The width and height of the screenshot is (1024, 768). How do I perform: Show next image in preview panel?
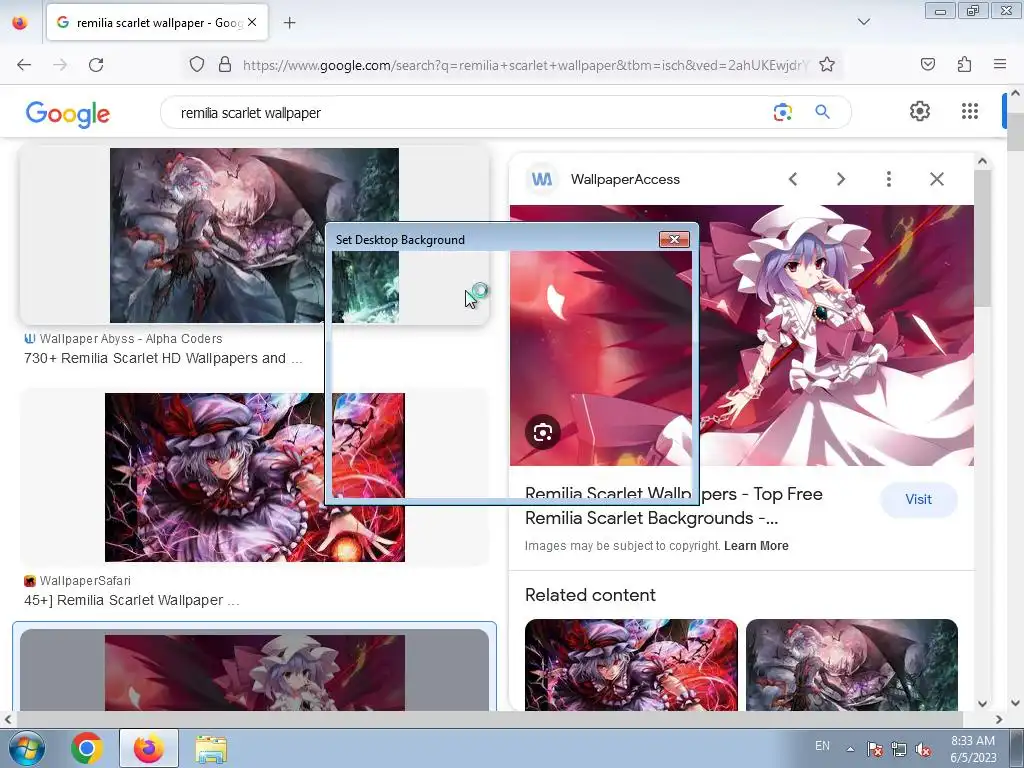click(840, 179)
